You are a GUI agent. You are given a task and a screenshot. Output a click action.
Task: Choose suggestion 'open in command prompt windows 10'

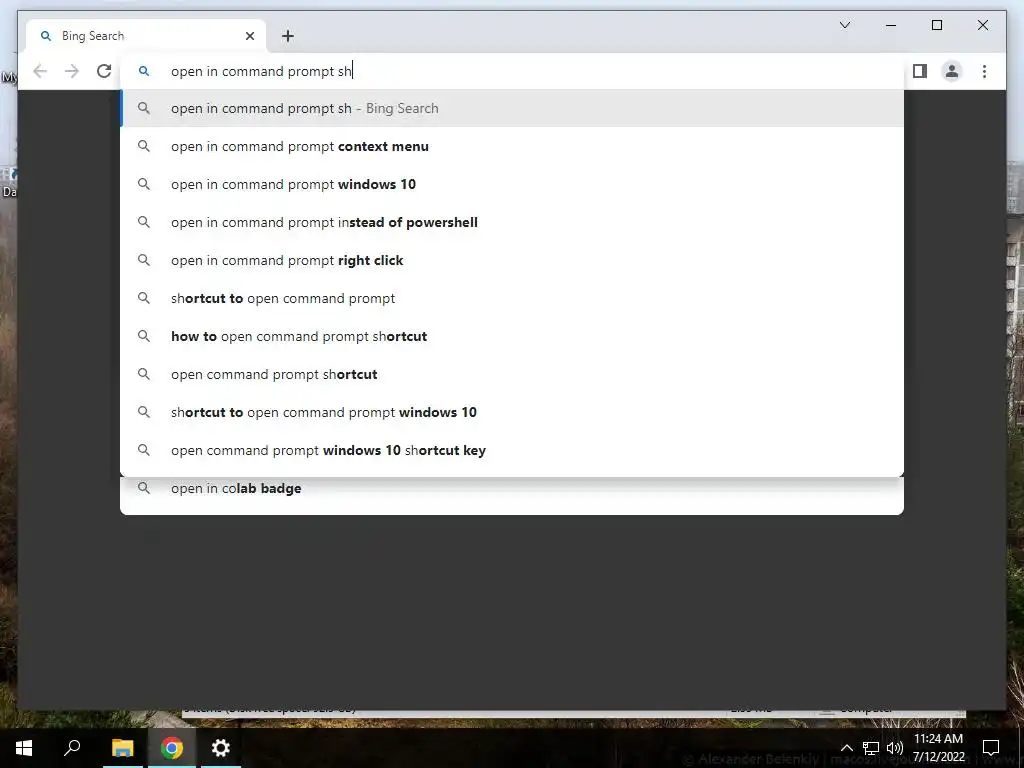[x=512, y=184]
